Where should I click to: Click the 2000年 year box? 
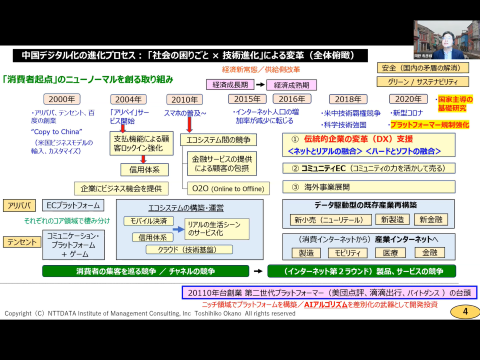click(x=62, y=99)
